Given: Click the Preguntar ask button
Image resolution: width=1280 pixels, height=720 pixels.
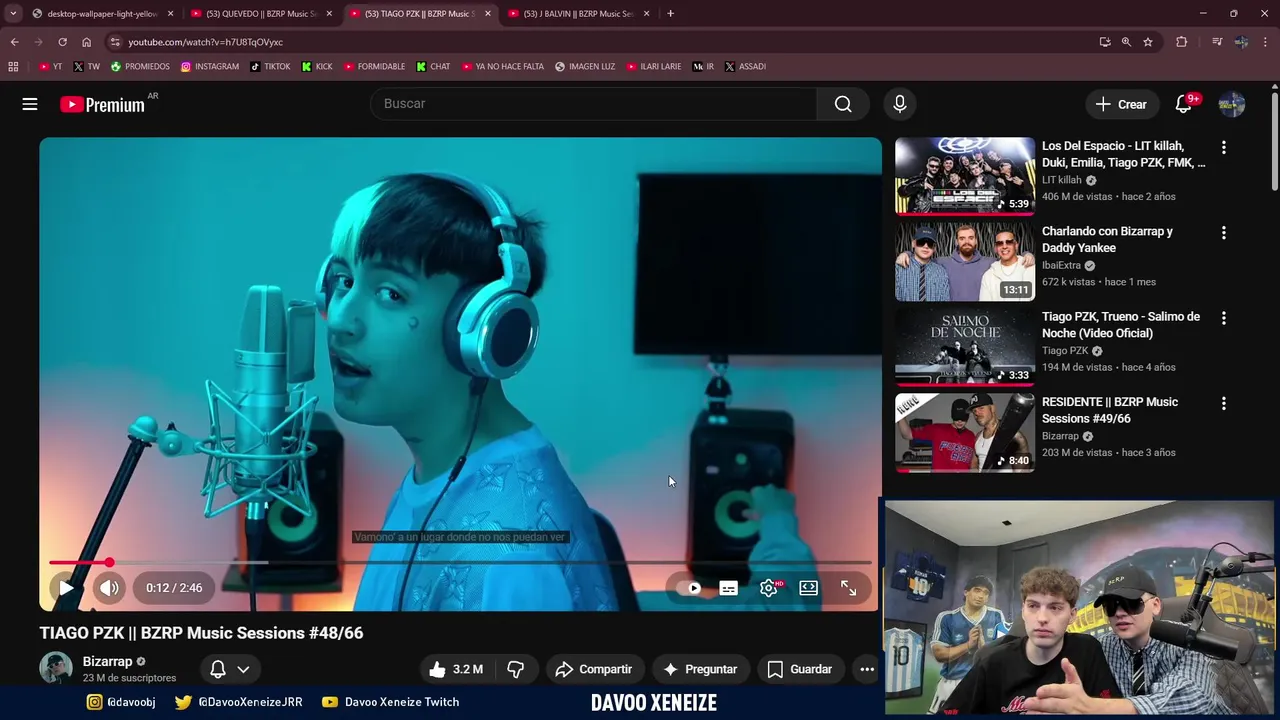Looking at the screenshot, I should coord(700,669).
